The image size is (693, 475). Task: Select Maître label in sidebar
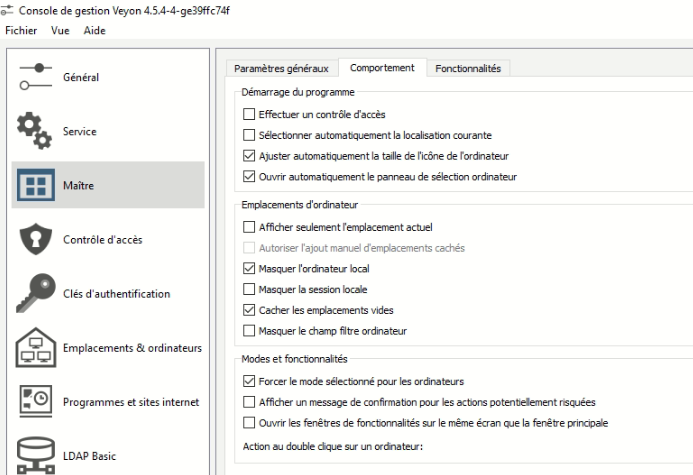coord(78,186)
